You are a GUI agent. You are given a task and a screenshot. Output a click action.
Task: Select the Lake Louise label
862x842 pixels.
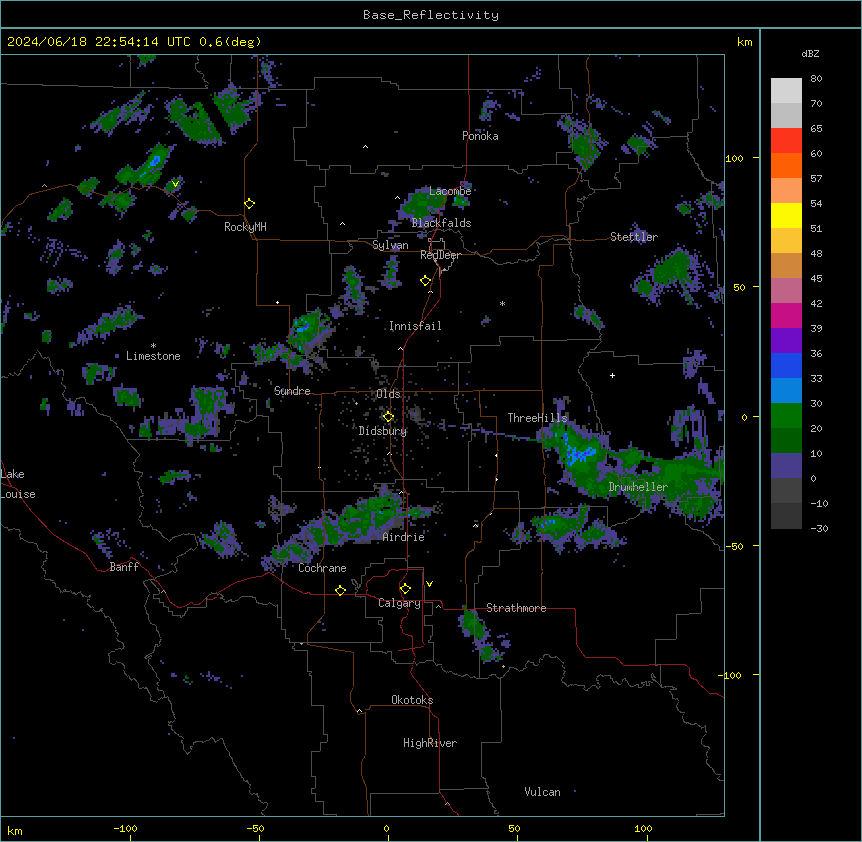click(x=18, y=484)
